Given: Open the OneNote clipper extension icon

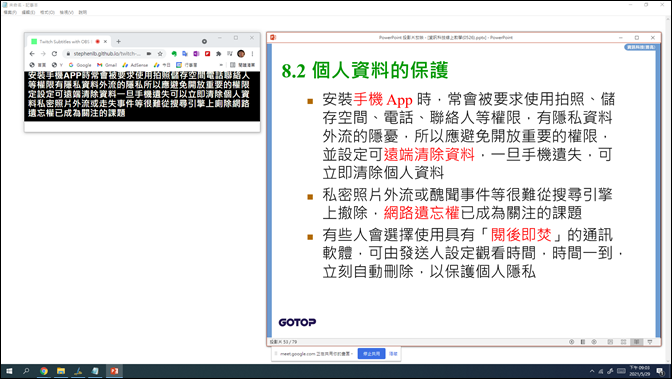Looking at the screenshot, I should (x=196, y=54).
